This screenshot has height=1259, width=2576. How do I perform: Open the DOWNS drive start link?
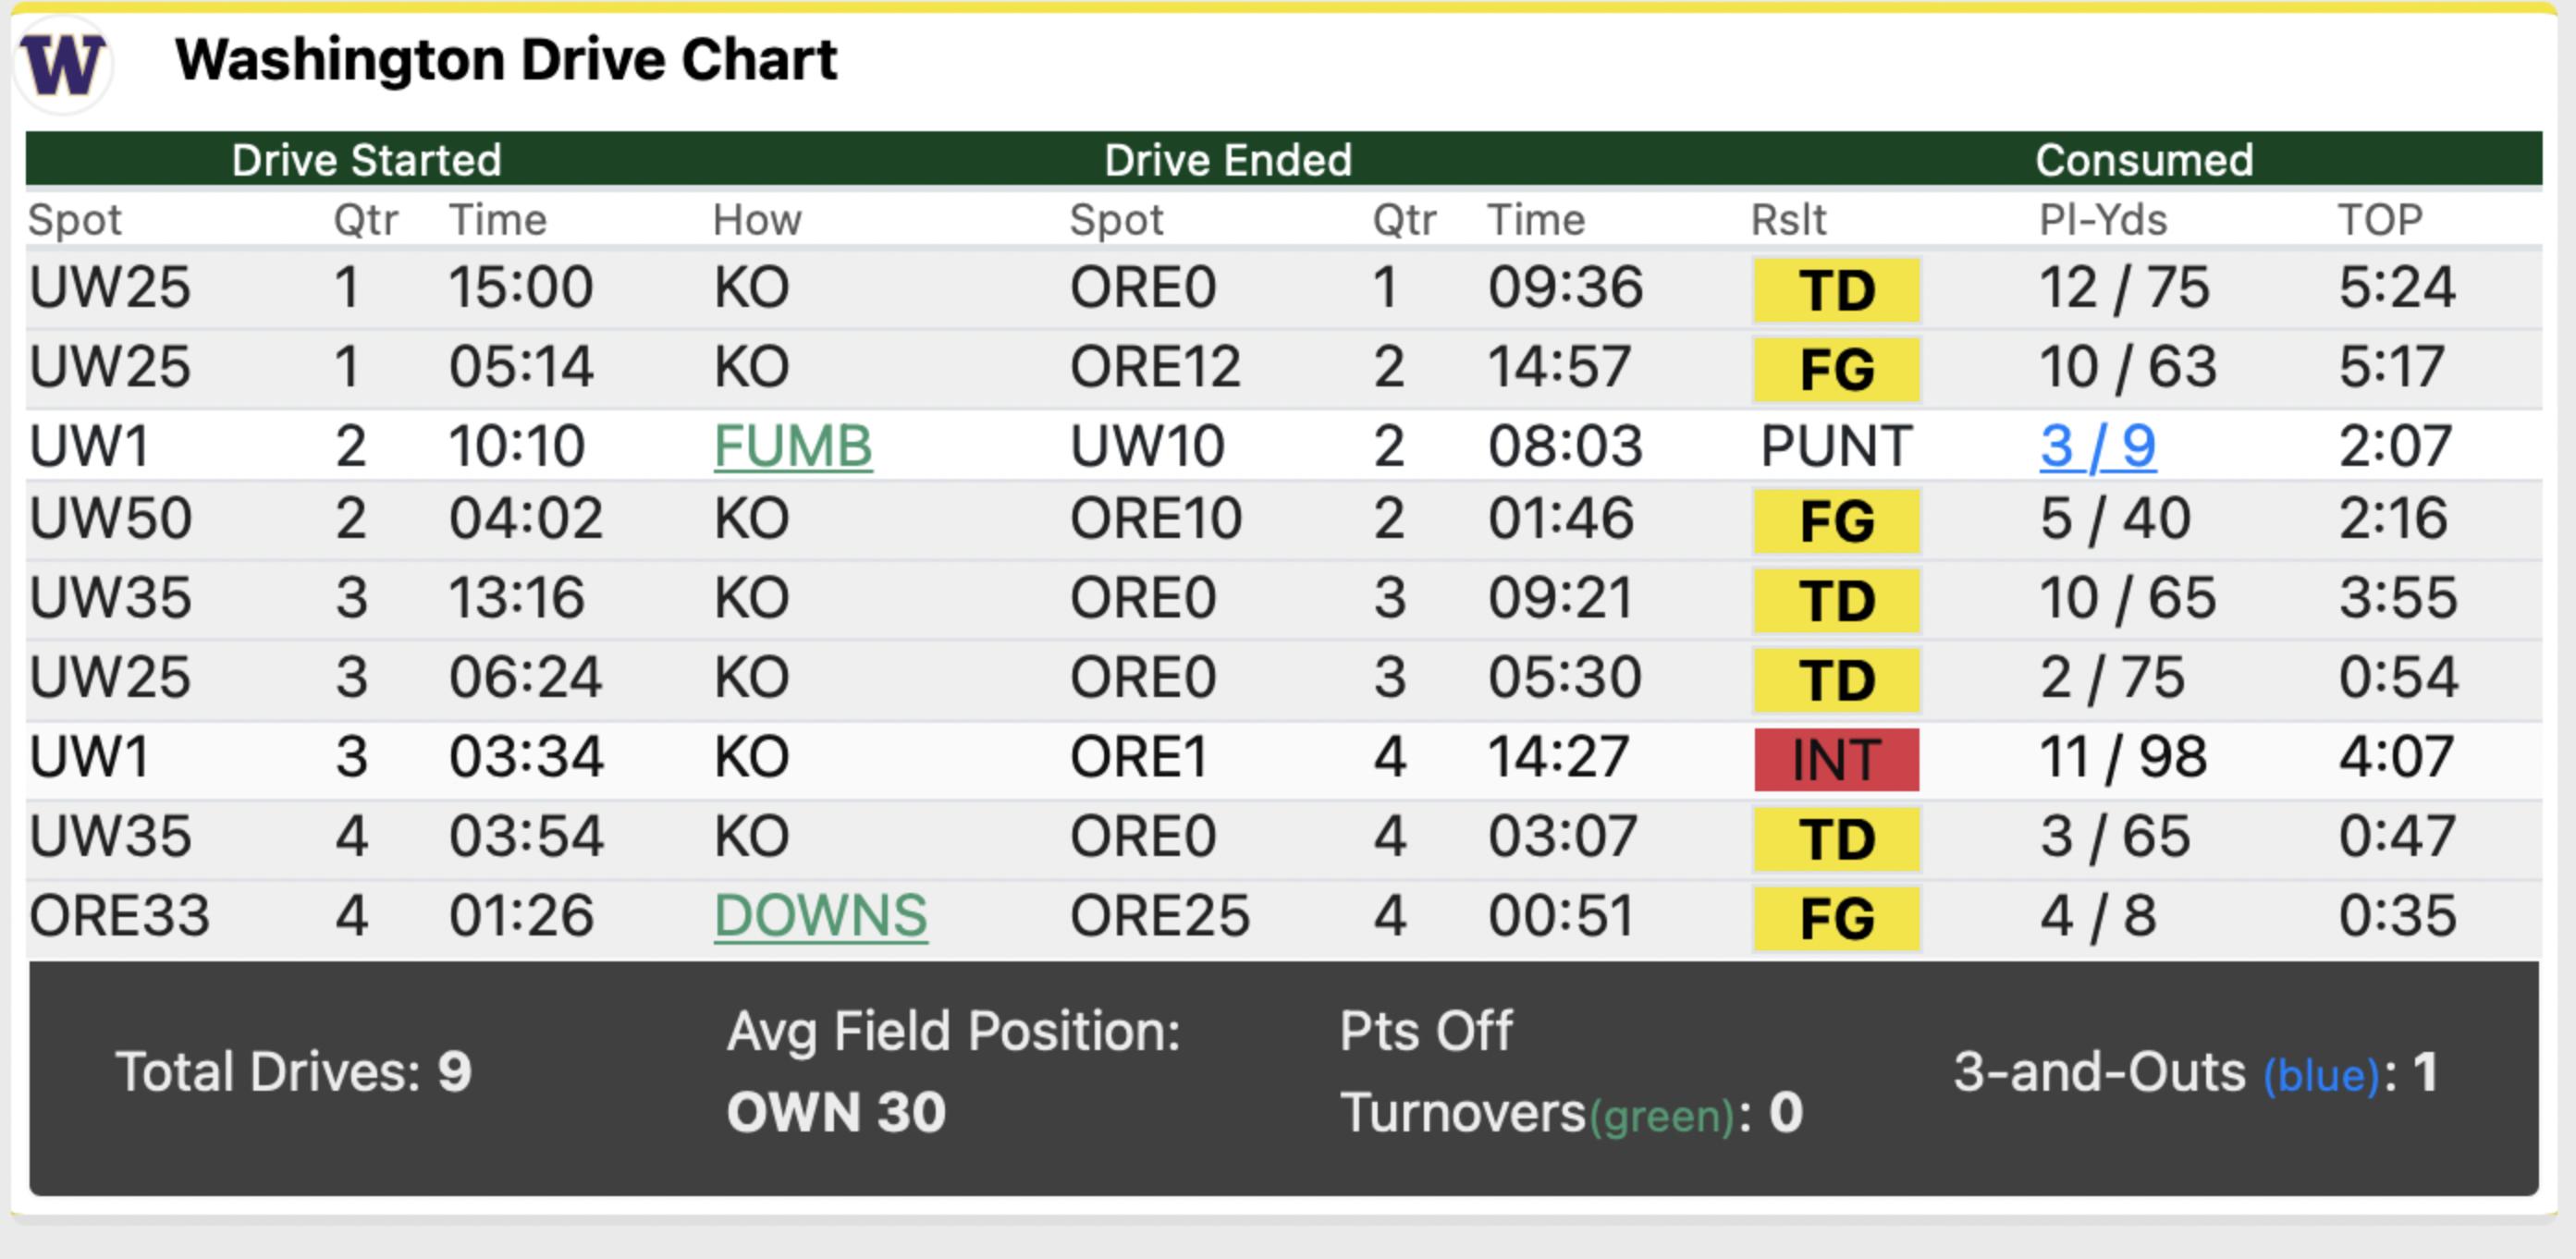820,916
